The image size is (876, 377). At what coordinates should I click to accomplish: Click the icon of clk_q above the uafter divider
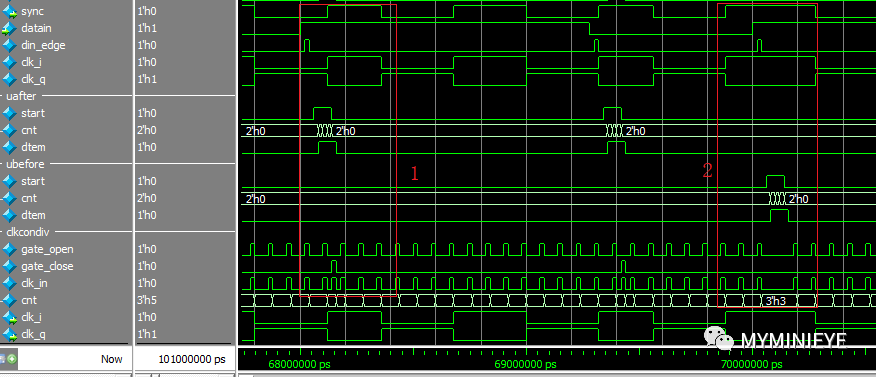(x=9, y=79)
